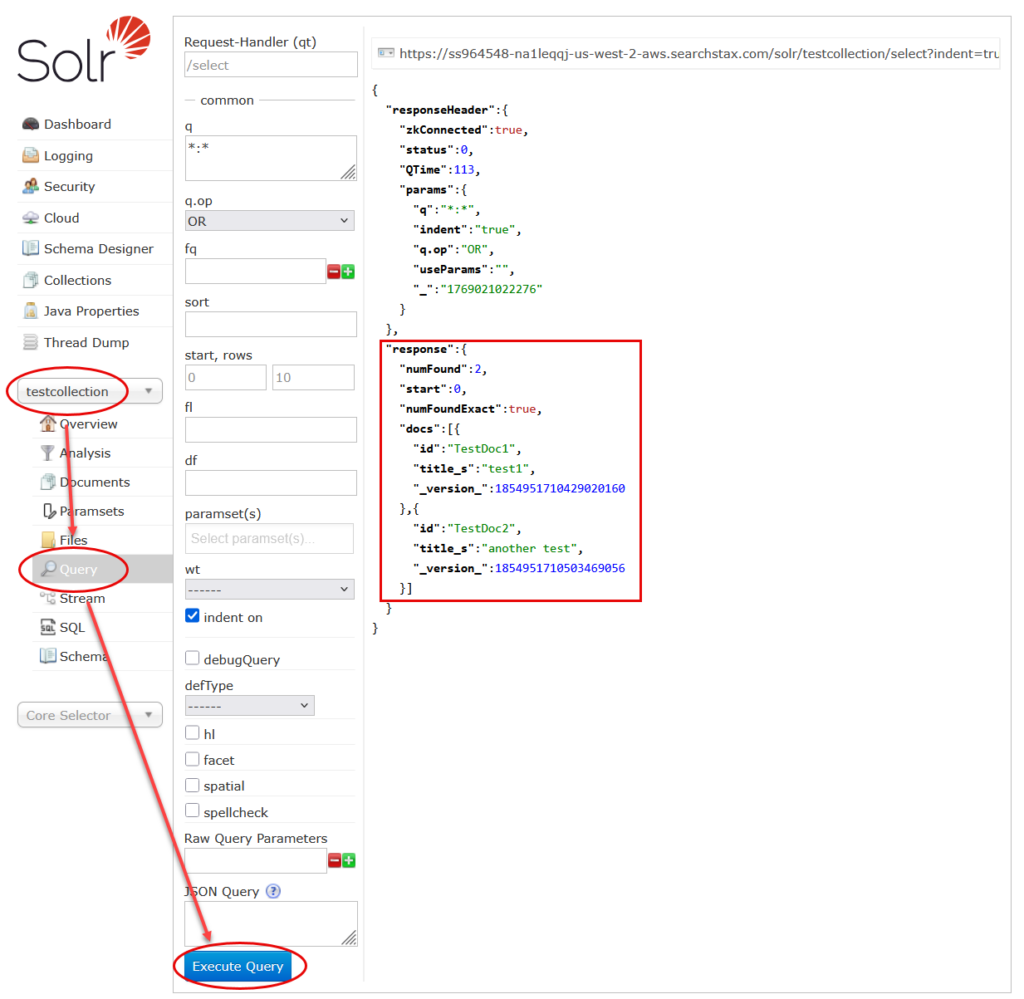Screen dimensions: 1024x999
Task: Click green plus beside Raw Query Parameters
Action: tap(349, 861)
